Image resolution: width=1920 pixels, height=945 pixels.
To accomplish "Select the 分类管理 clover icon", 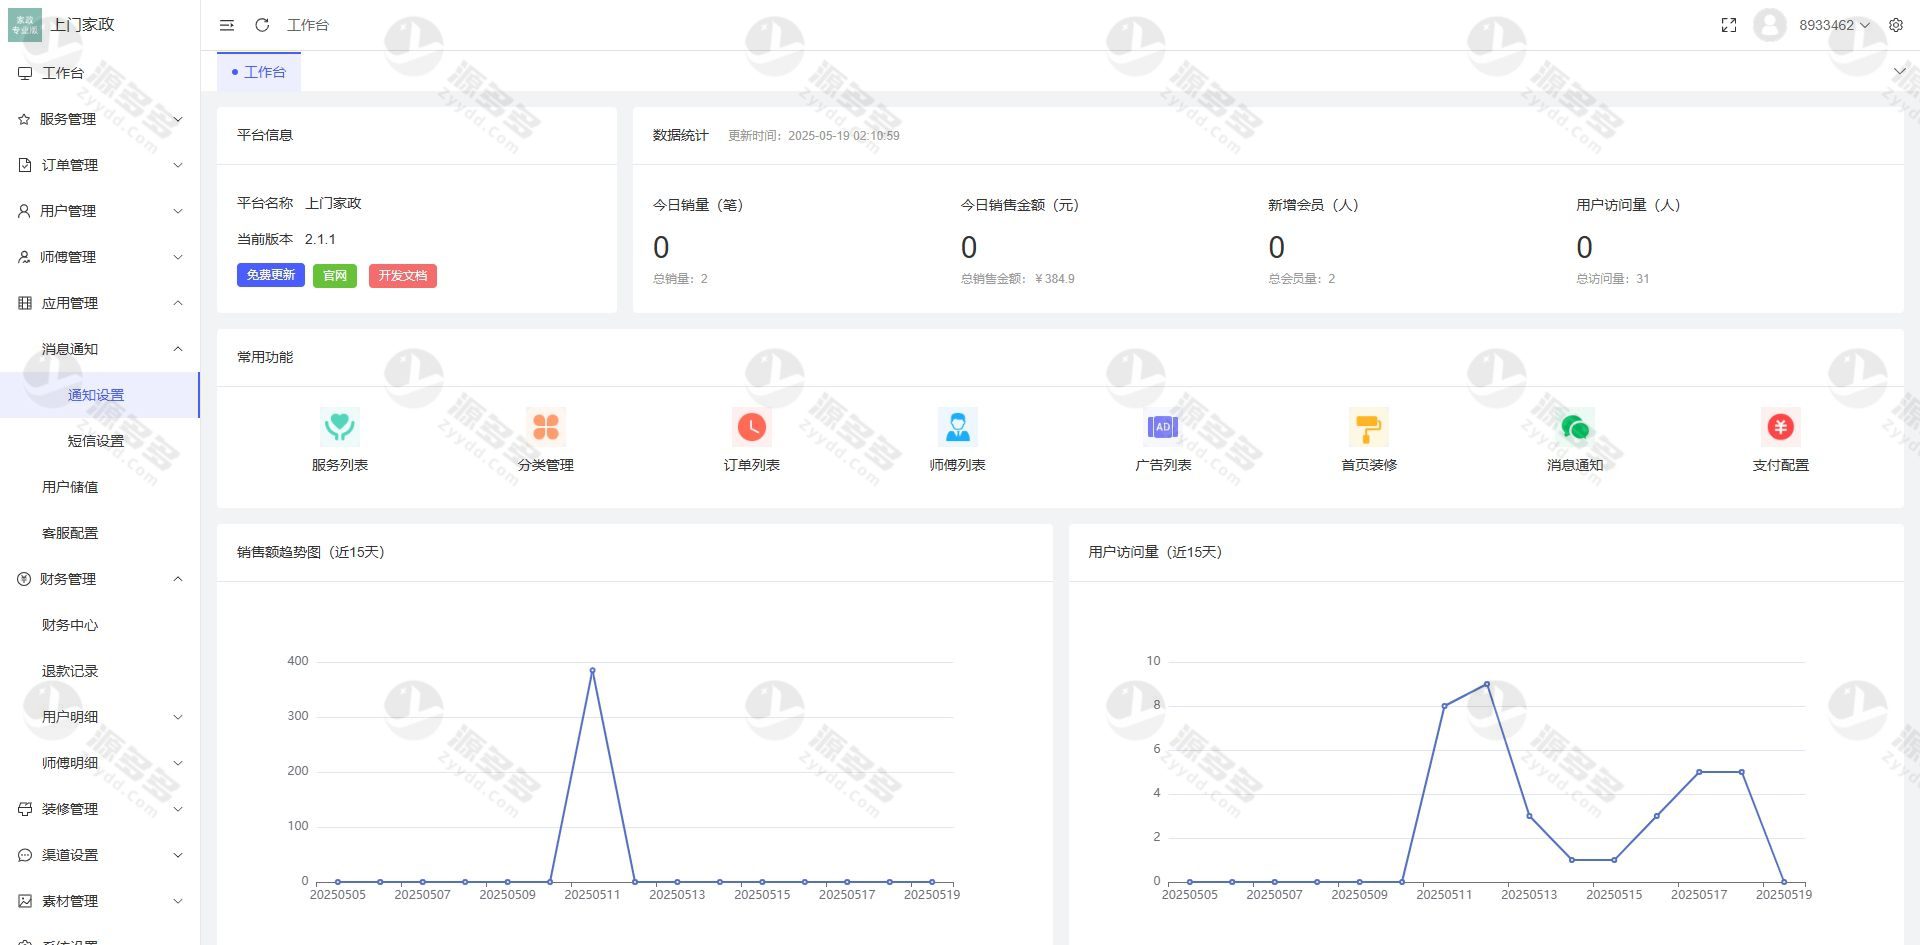I will click(x=546, y=427).
